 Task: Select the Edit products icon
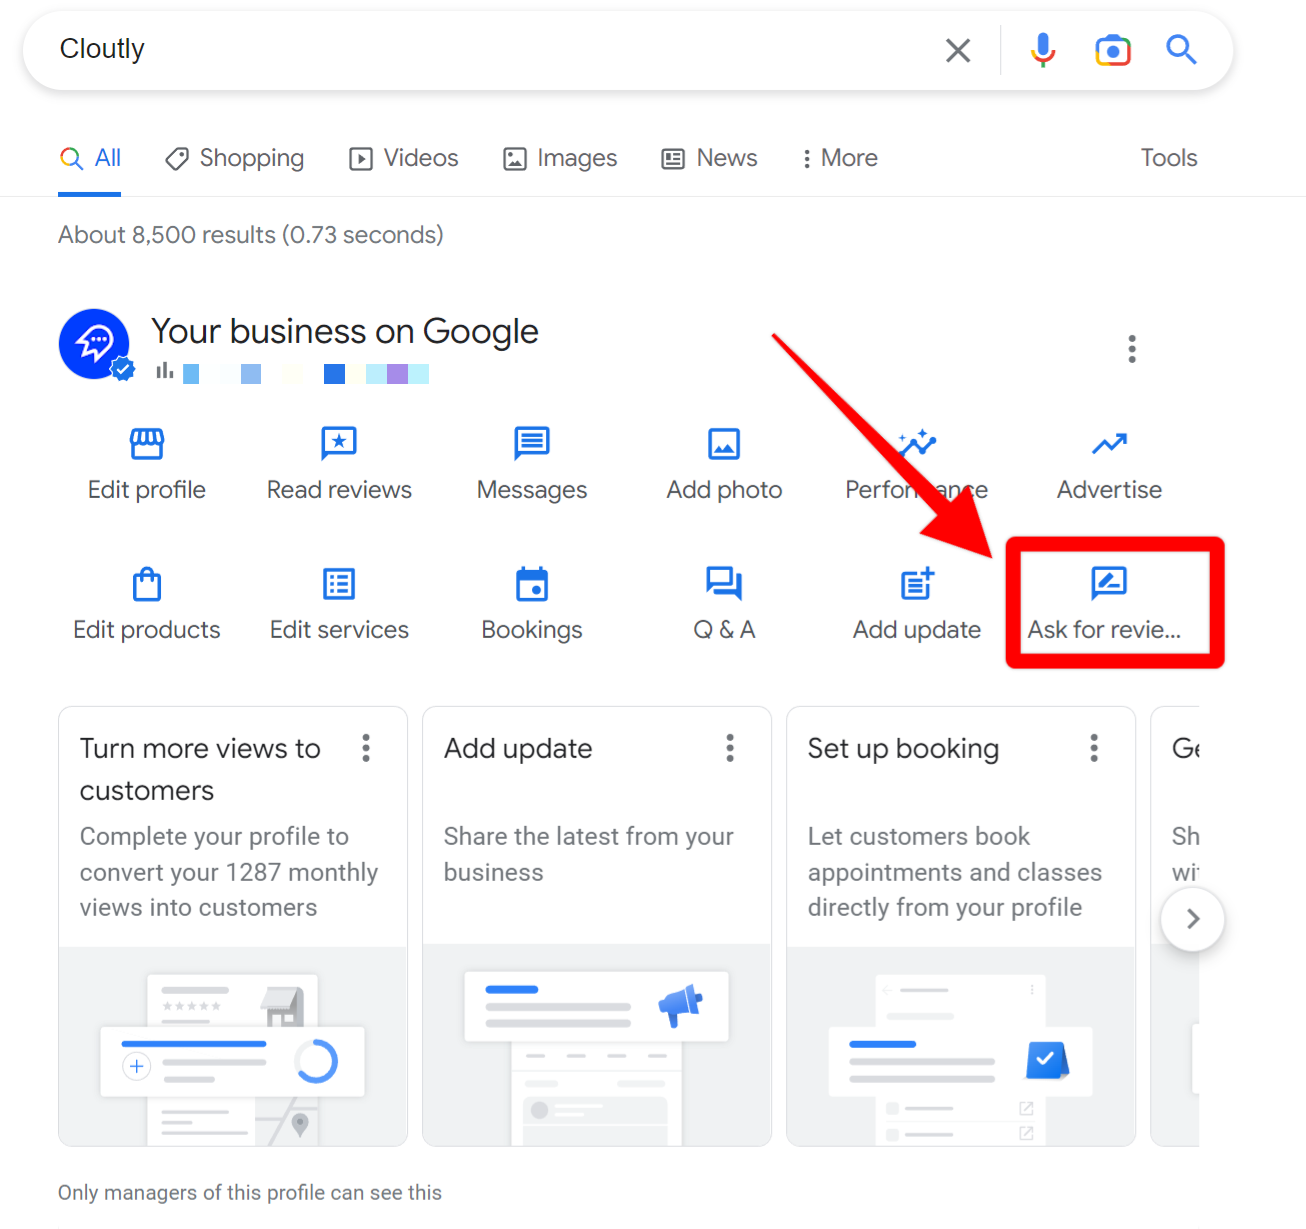tap(146, 584)
